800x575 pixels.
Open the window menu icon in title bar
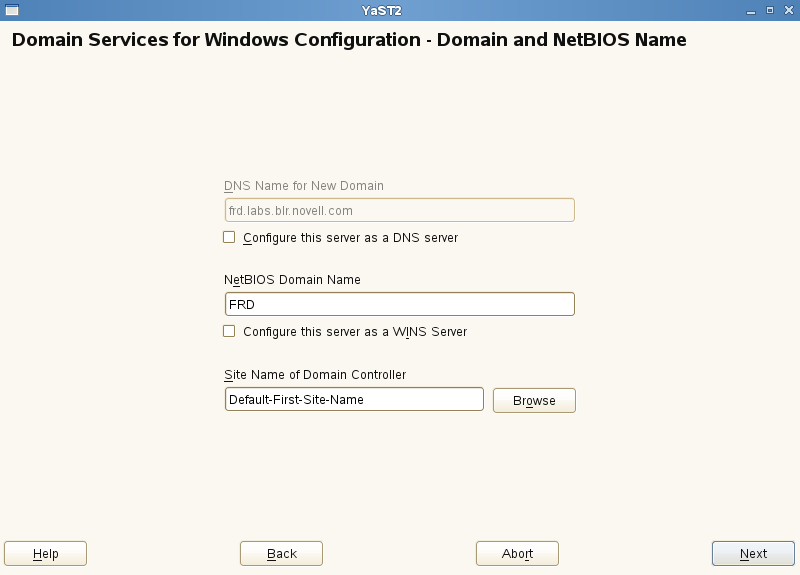pos(12,10)
